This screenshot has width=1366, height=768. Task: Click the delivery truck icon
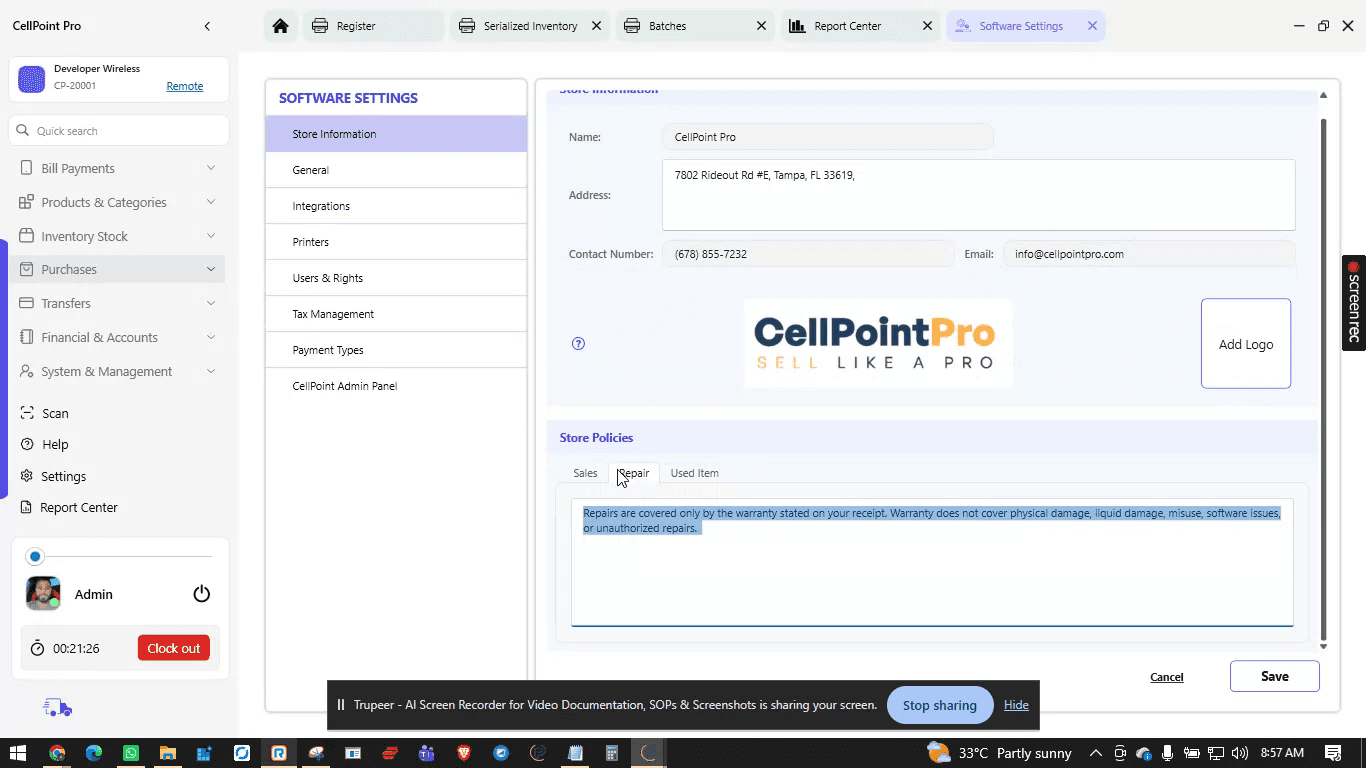[58, 708]
